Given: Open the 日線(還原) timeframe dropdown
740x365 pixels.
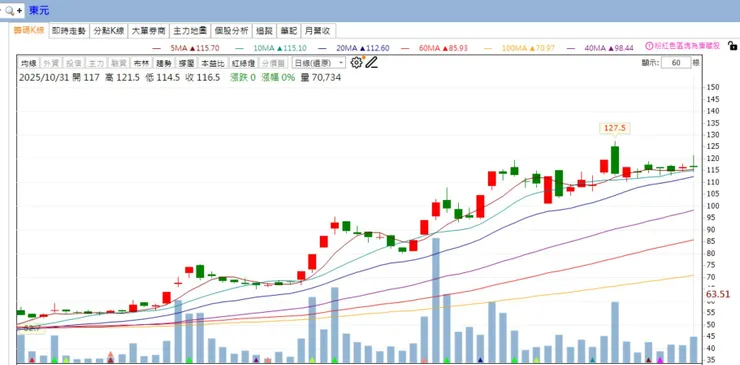Looking at the screenshot, I should point(319,63).
